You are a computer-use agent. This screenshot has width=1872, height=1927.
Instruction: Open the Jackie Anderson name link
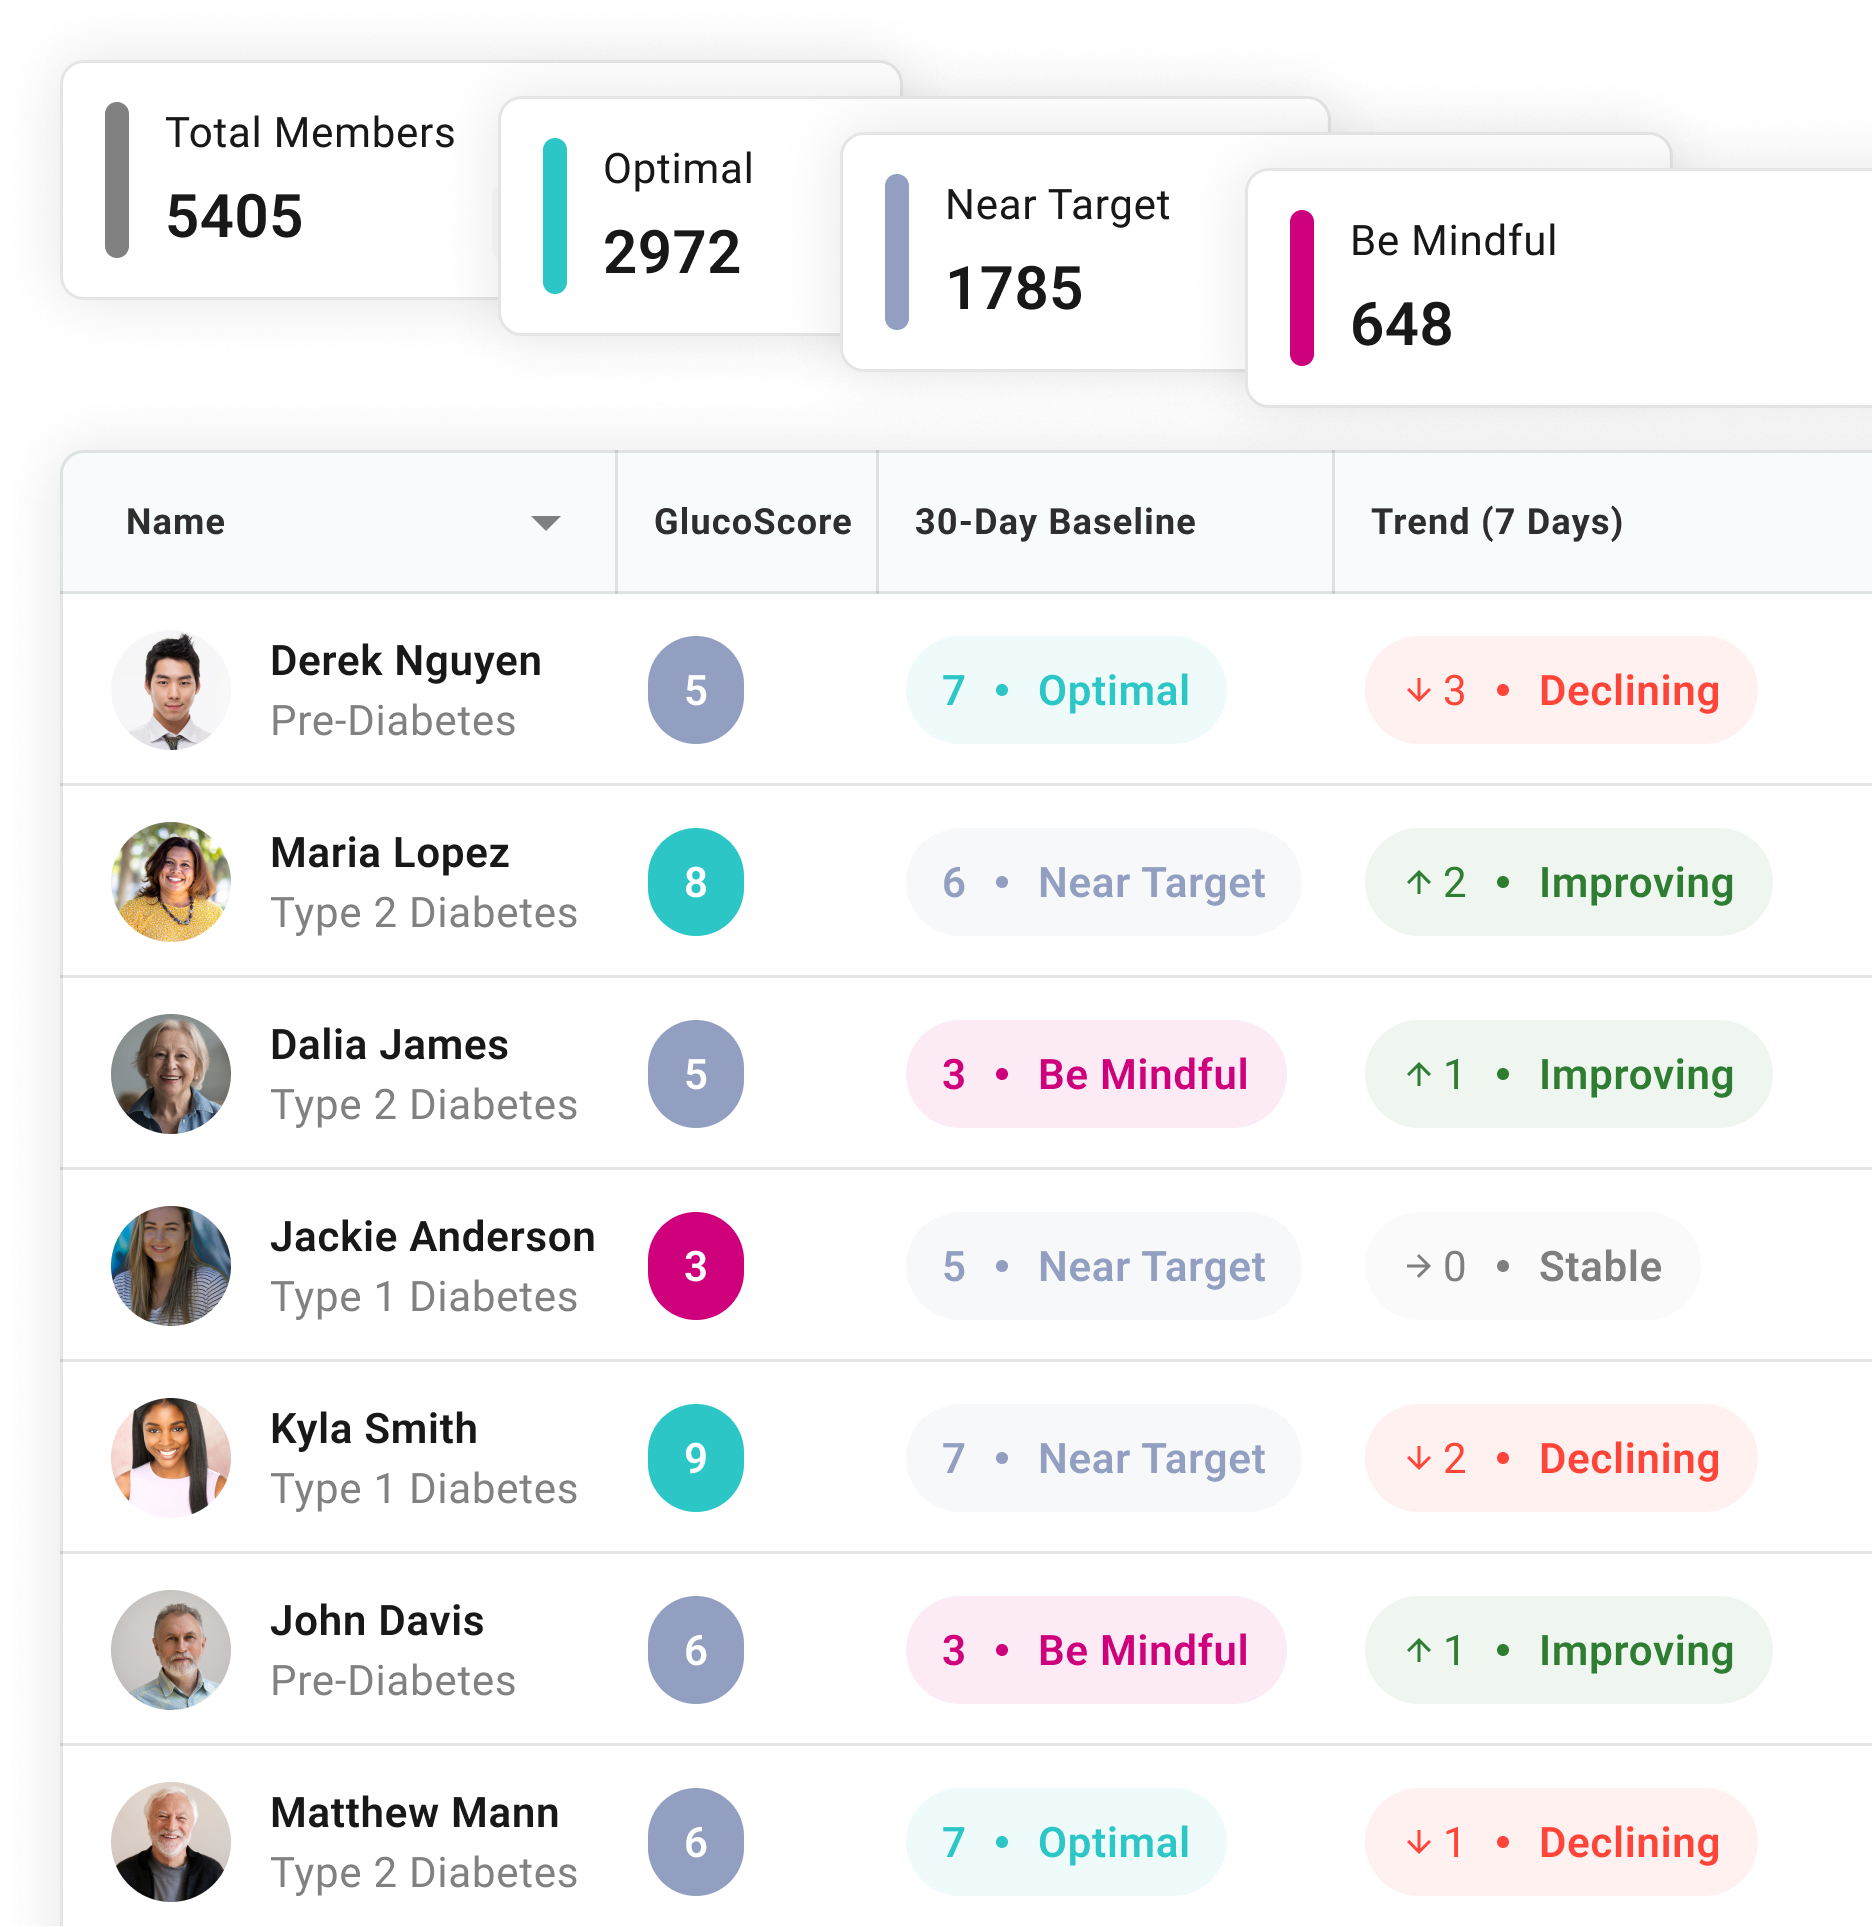coord(433,1237)
